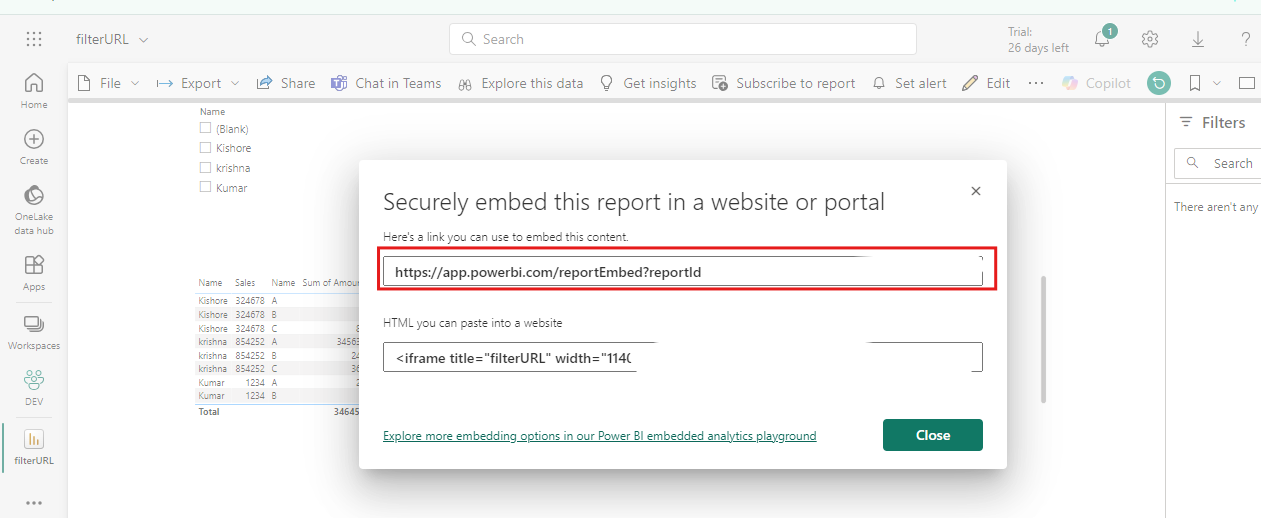Viewport: 1261px width, 518px height.
Task: Open OneLake data hub
Action: tap(34, 210)
